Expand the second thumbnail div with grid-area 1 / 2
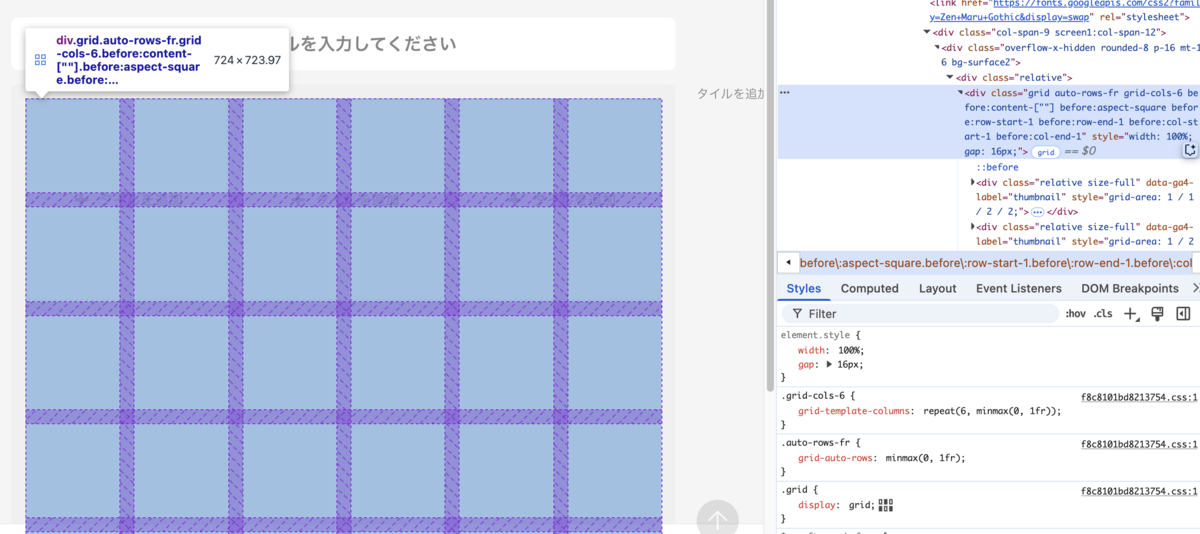1200x534 pixels. (974, 227)
